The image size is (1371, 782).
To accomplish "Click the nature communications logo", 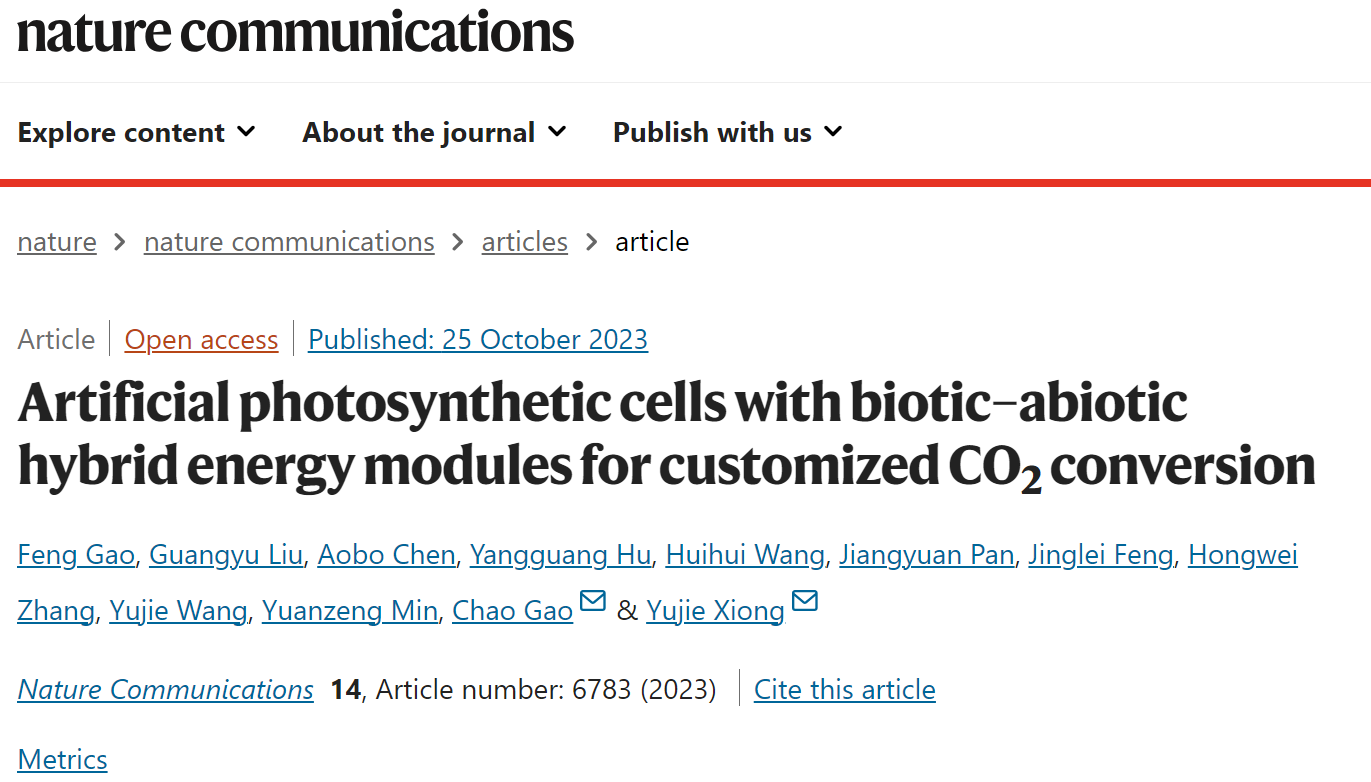I will [x=296, y=31].
